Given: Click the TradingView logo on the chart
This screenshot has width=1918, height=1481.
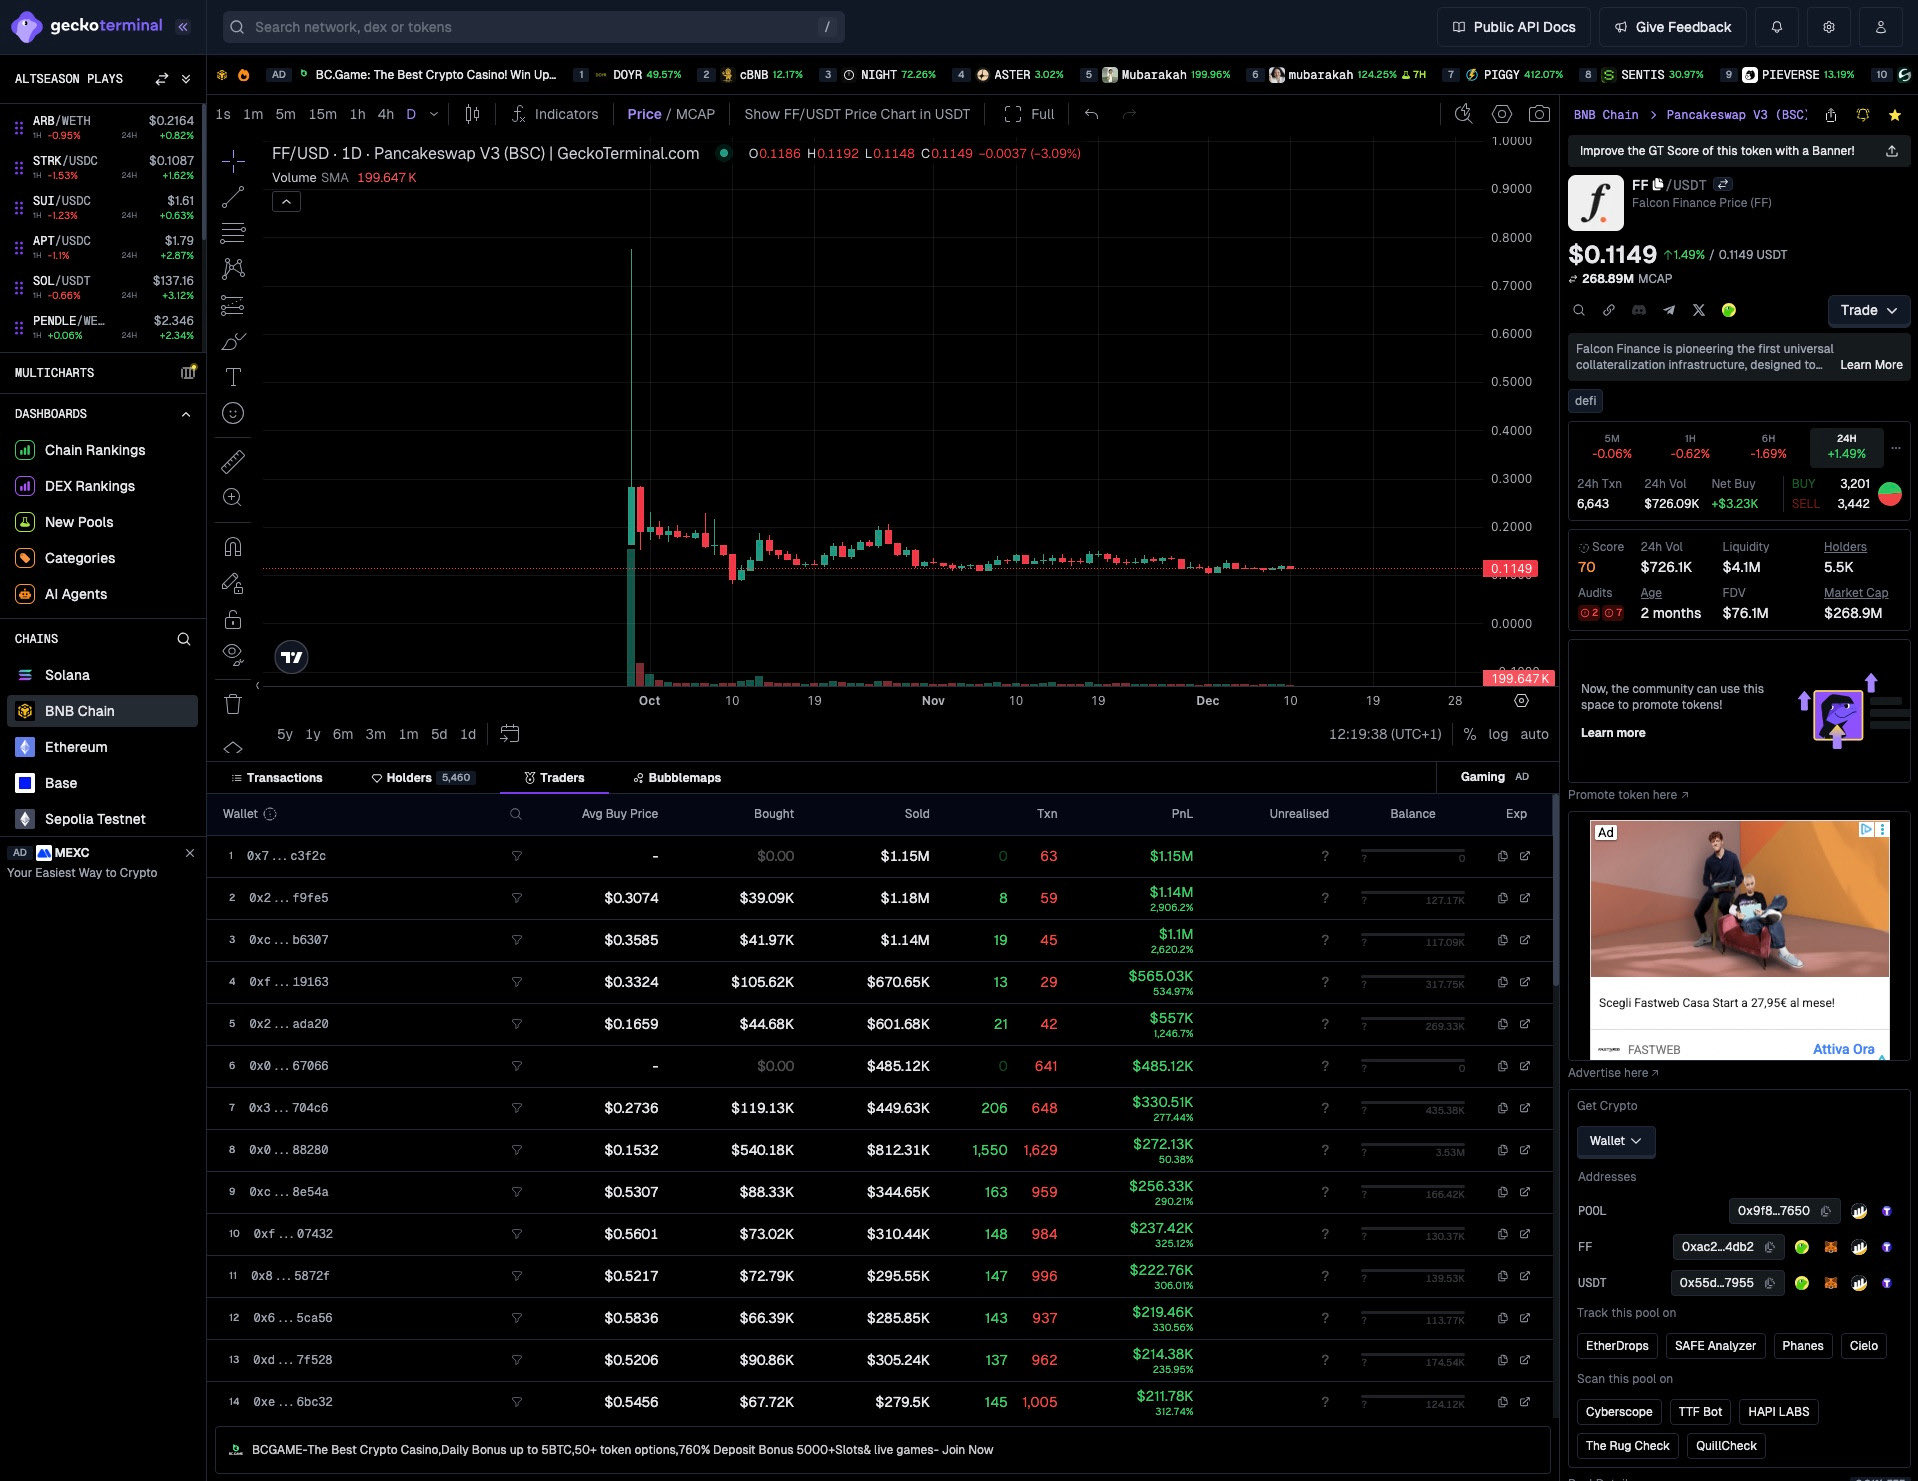Looking at the screenshot, I should point(292,657).
